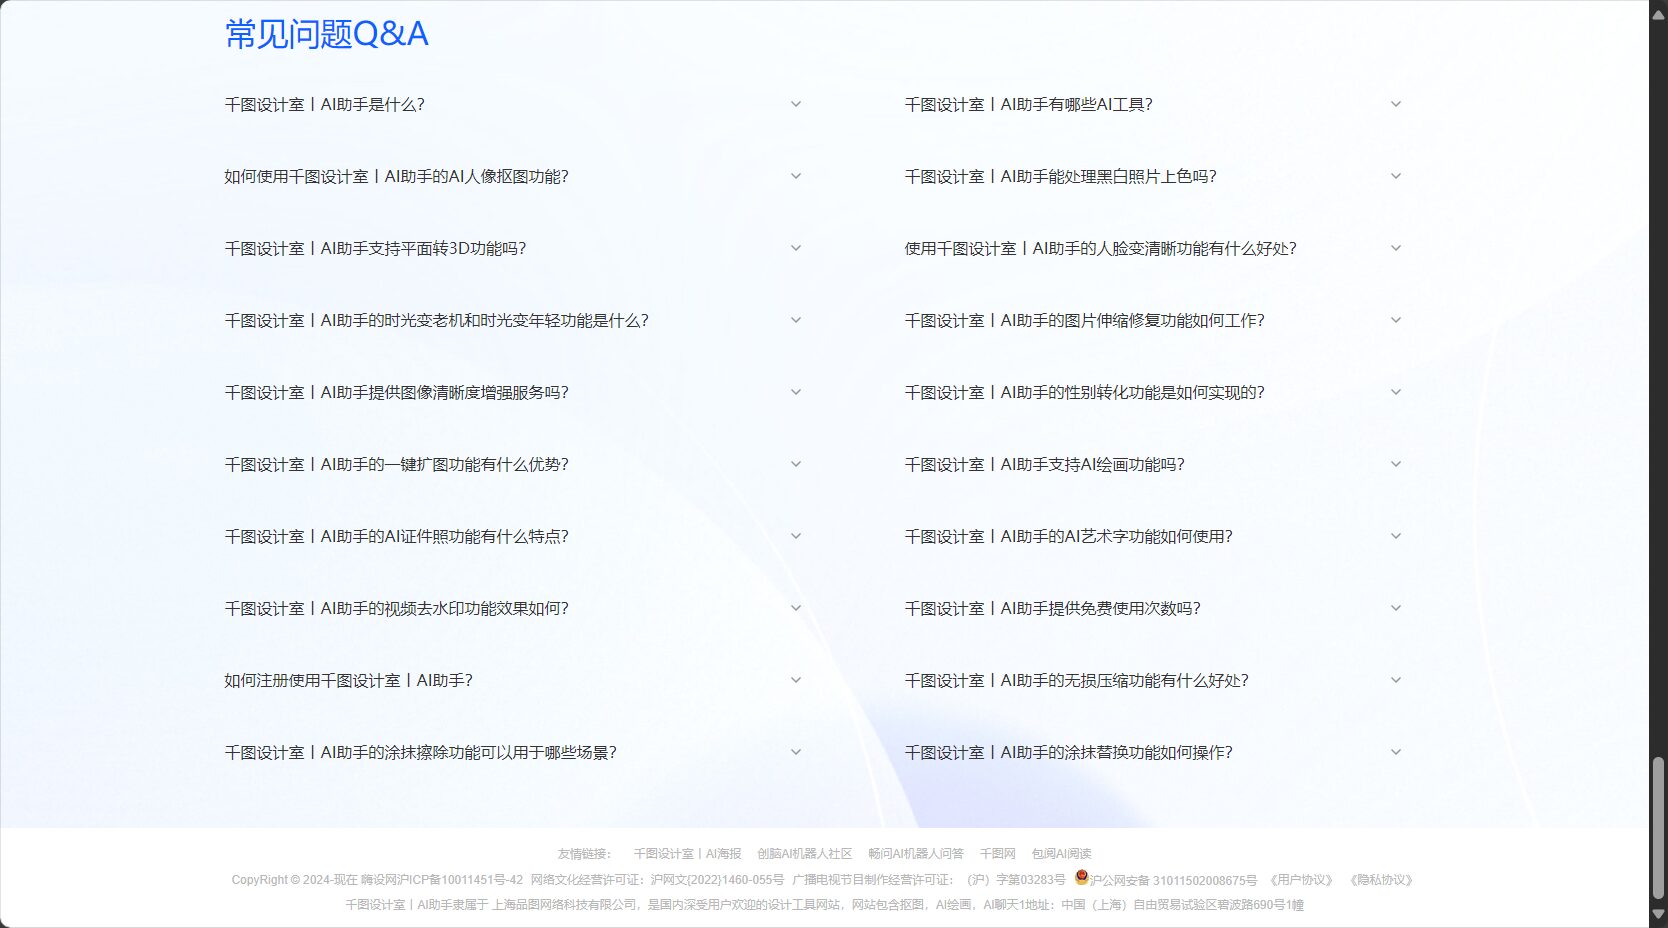This screenshot has width=1668, height=928.
Task: Expand chevron for 平面转3D功能 question
Action: pyautogui.click(x=796, y=248)
